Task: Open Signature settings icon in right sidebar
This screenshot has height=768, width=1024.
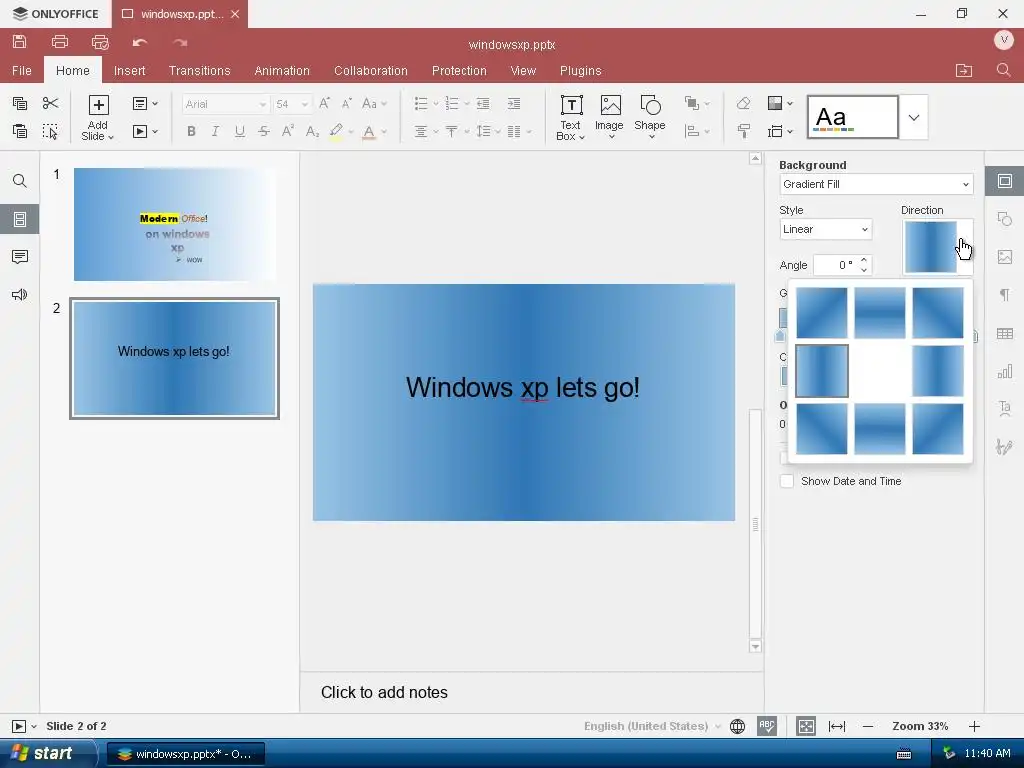Action: coord(1004,447)
